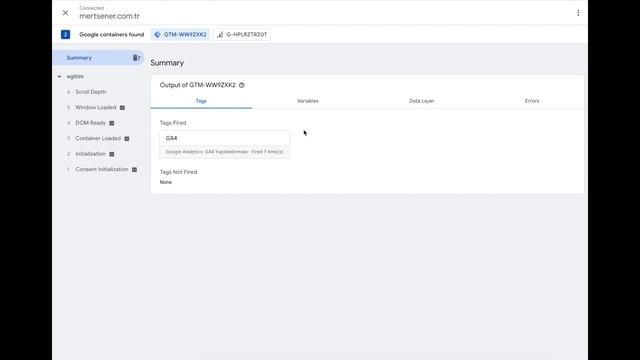Switch to the Variables tab
This screenshot has width=640, height=360.
click(308, 101)
